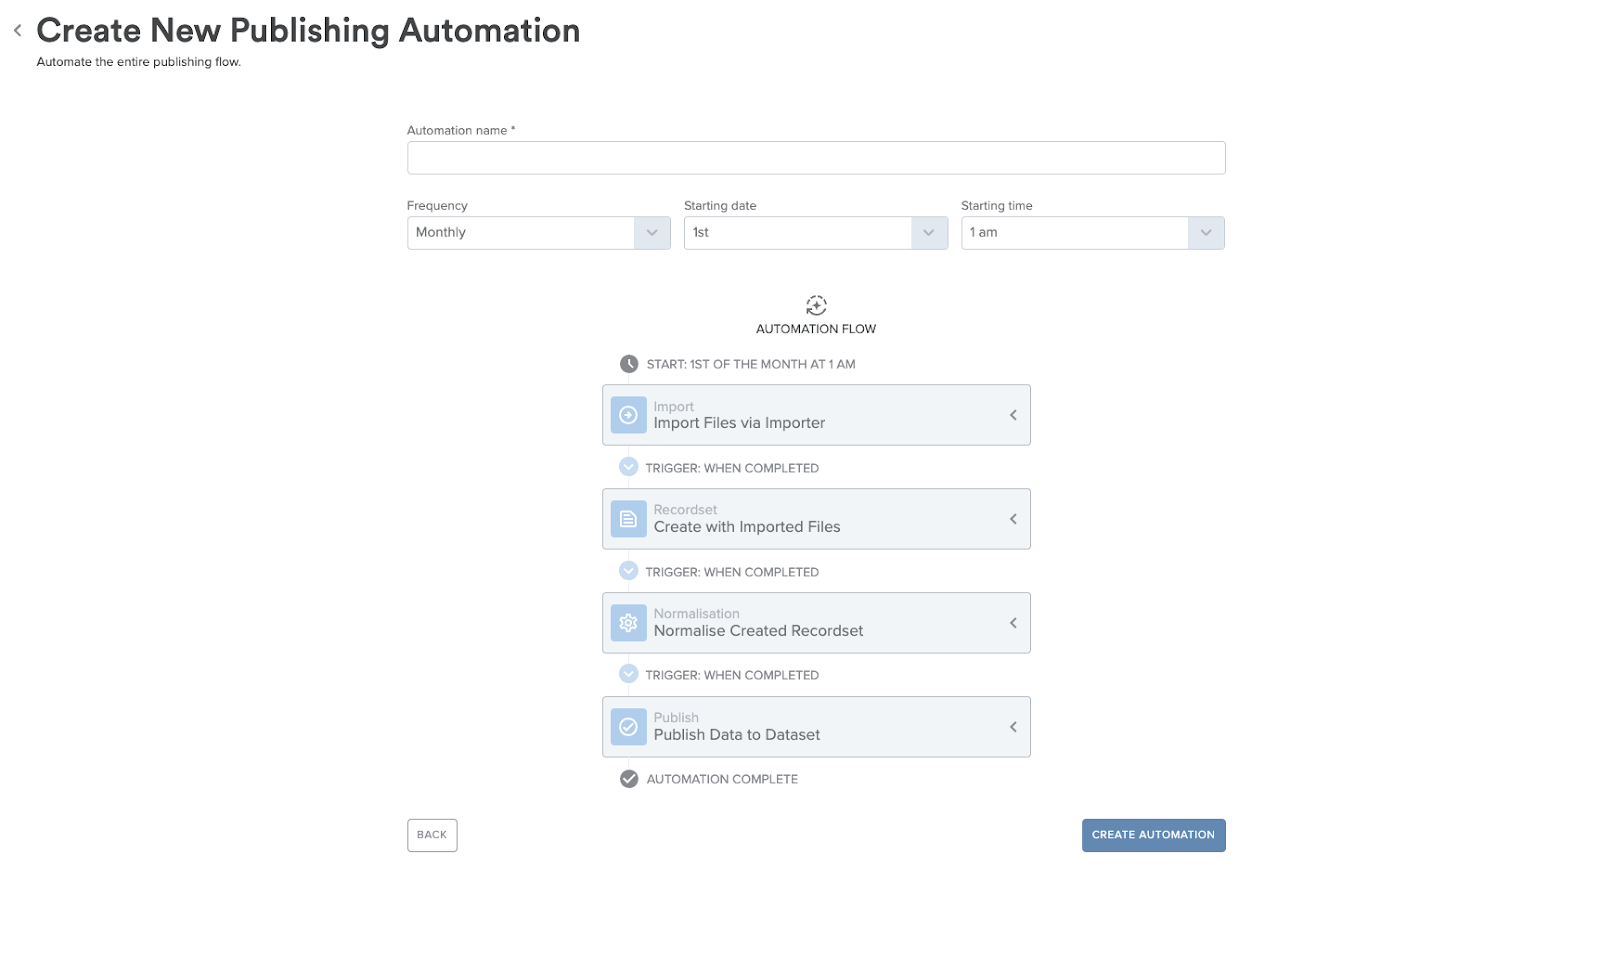Screen dimensions: 1600x971
Task: Click the Automation Complete check icon
Action: tap(629, 778)
